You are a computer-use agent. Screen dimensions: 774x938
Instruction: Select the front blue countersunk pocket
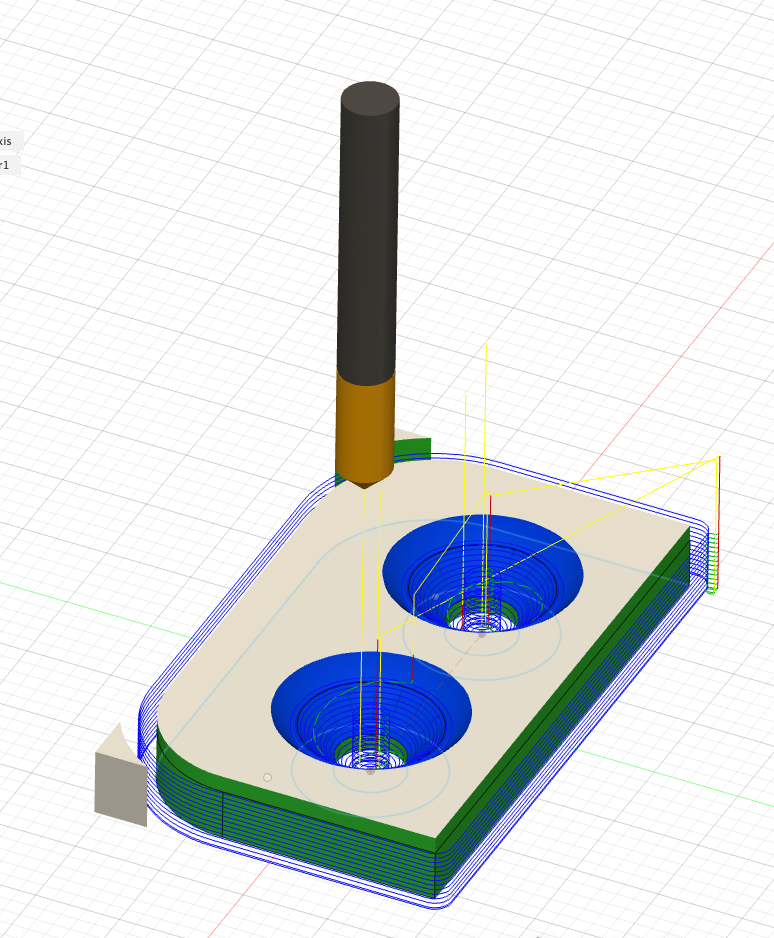coord(300,700)
